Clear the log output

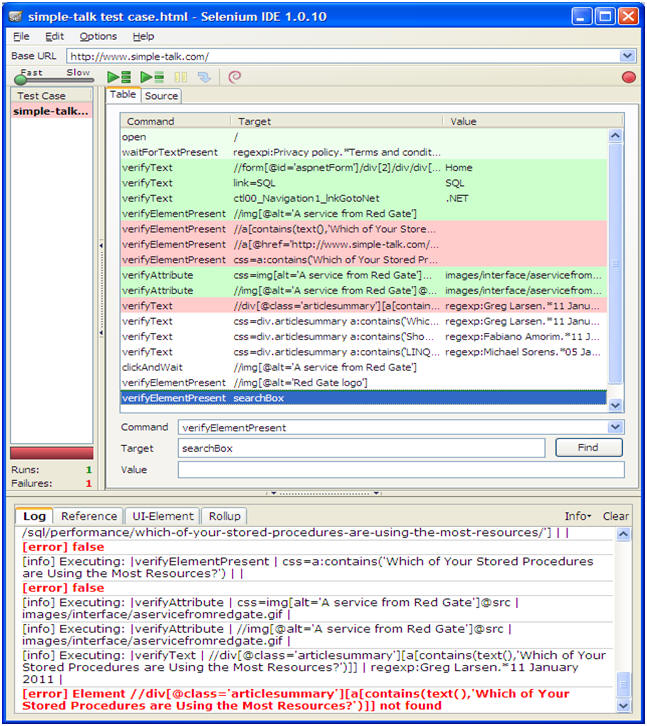coord(616,516)
